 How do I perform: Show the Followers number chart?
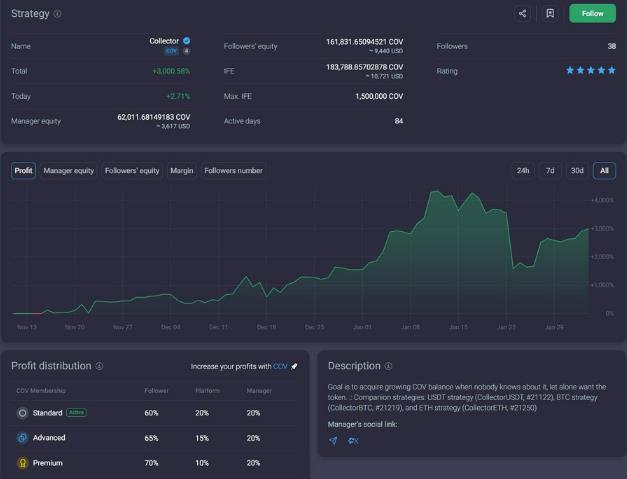[x=233, y=170]
